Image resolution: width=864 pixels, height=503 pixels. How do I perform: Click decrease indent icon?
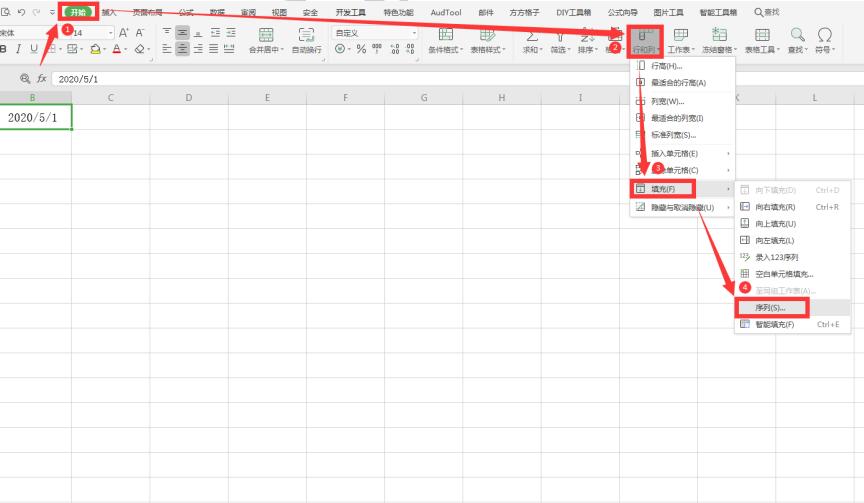coord(215,33)
